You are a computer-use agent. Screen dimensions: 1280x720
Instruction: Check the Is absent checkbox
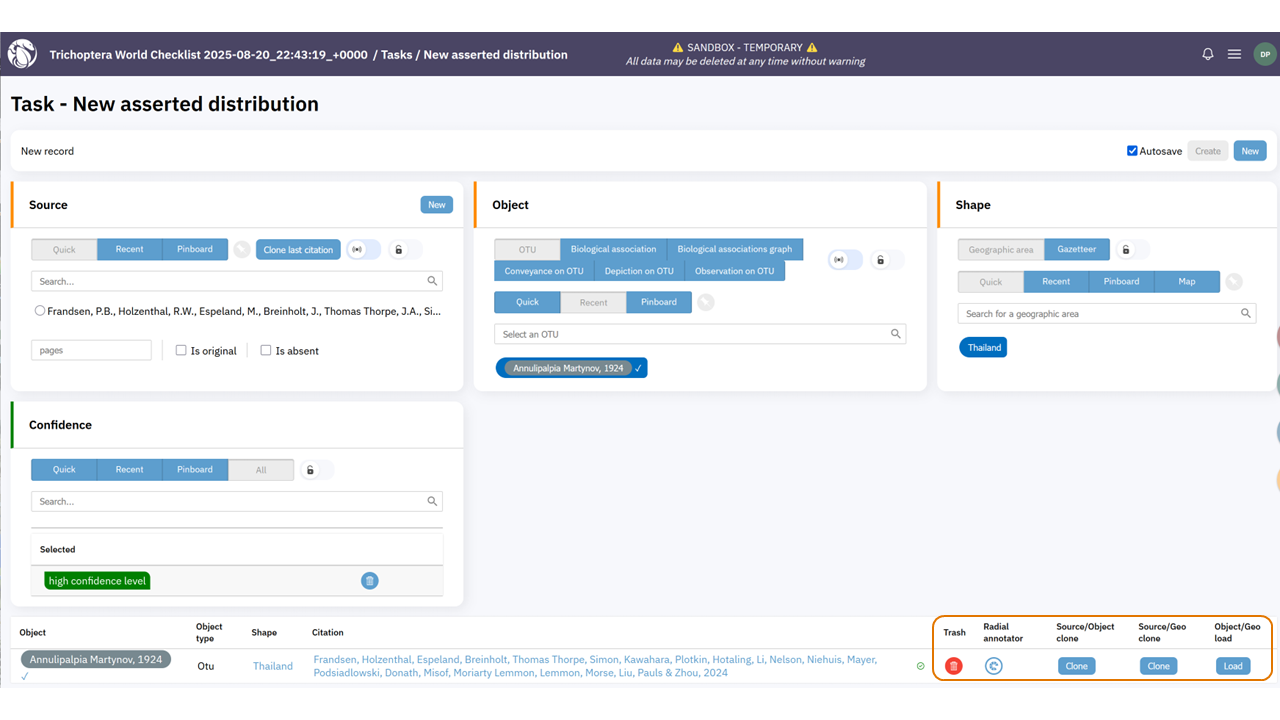pos(266,351)
